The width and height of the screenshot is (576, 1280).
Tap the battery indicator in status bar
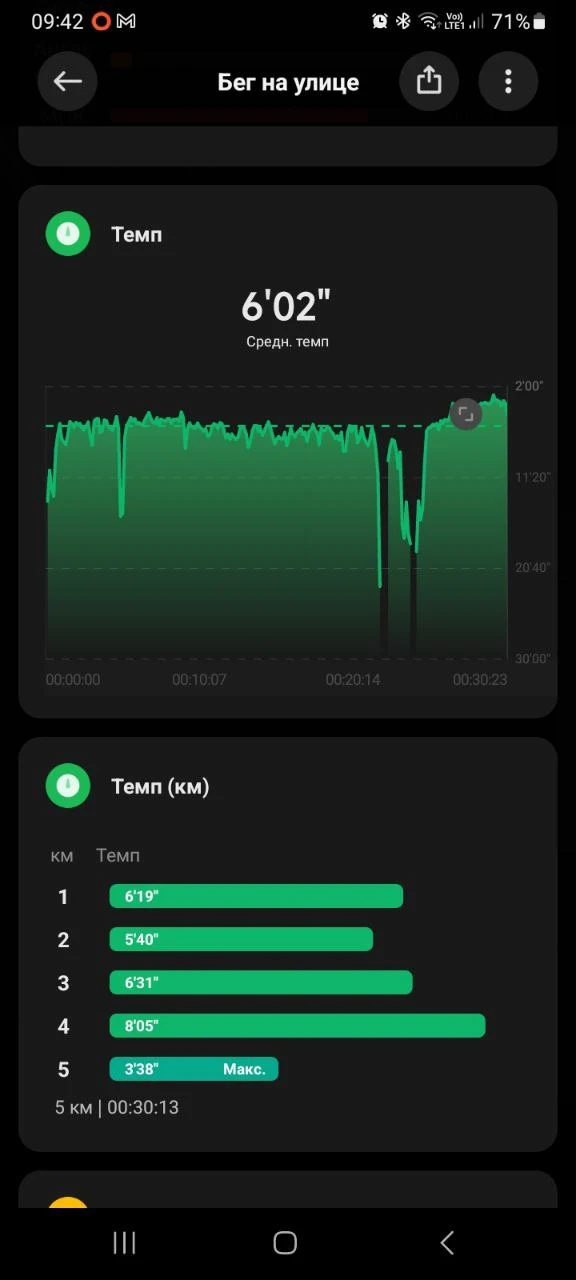540,21
